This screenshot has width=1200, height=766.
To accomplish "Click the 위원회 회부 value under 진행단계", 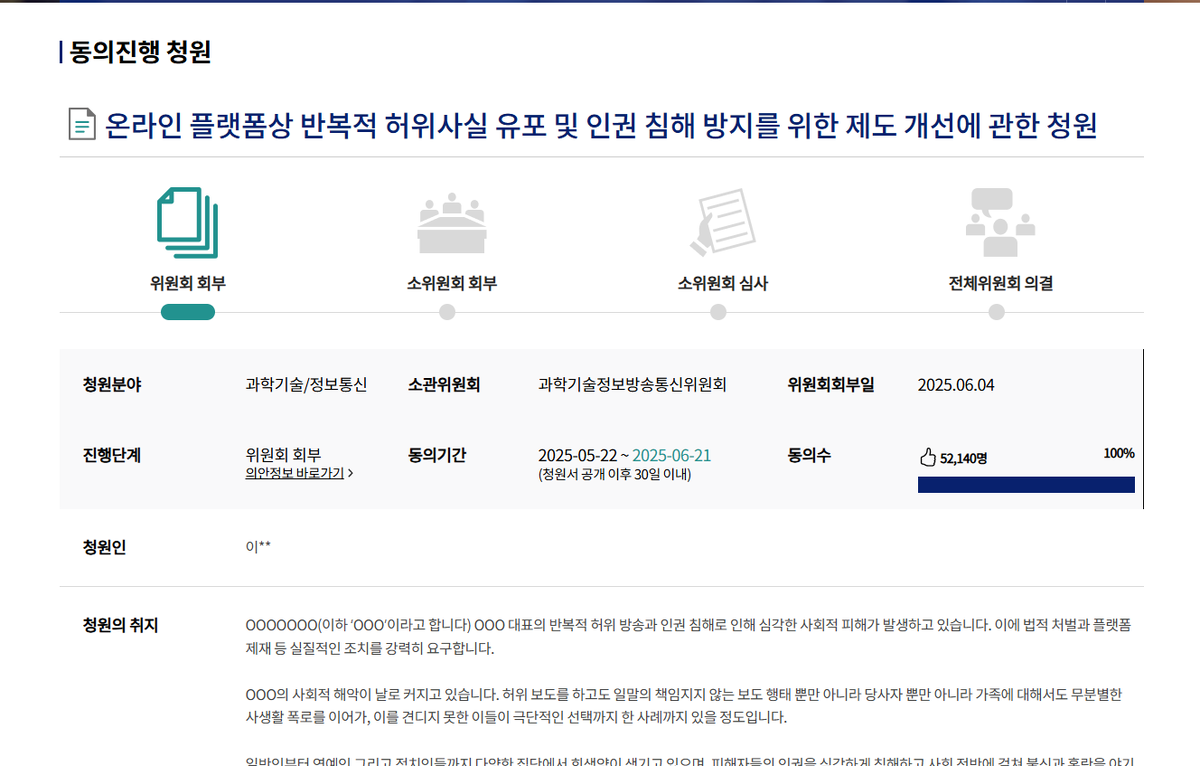I will (x=283, y=455).
